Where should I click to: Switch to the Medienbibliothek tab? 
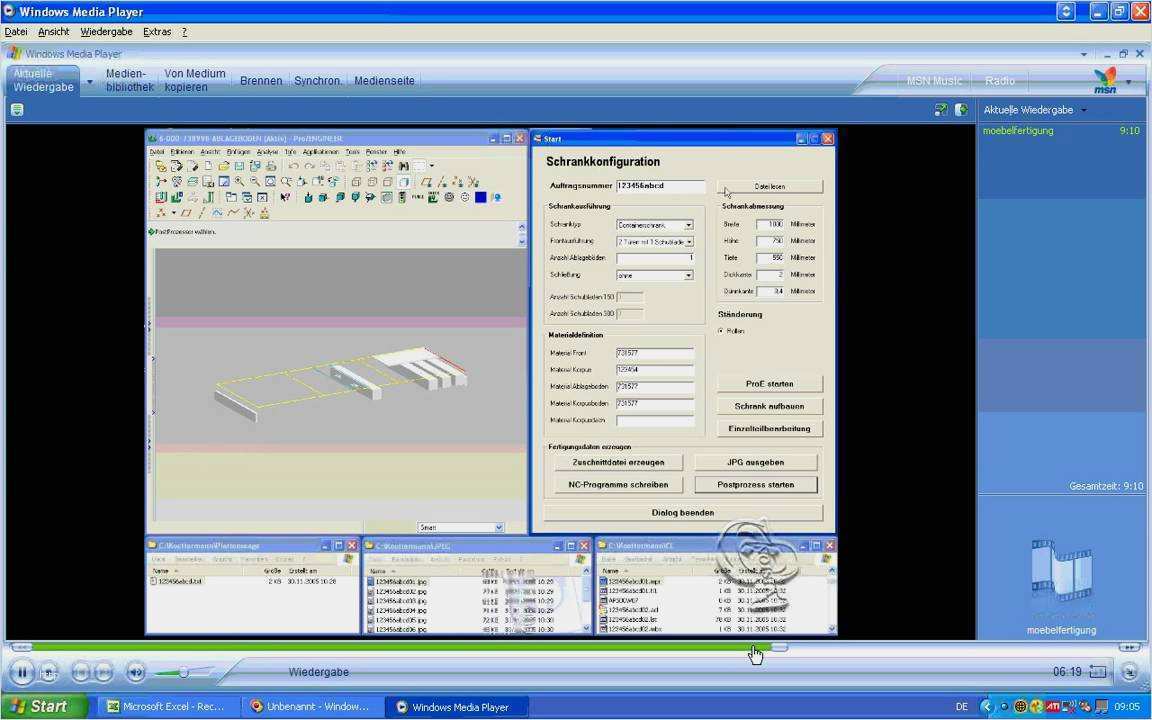[129, 80]
